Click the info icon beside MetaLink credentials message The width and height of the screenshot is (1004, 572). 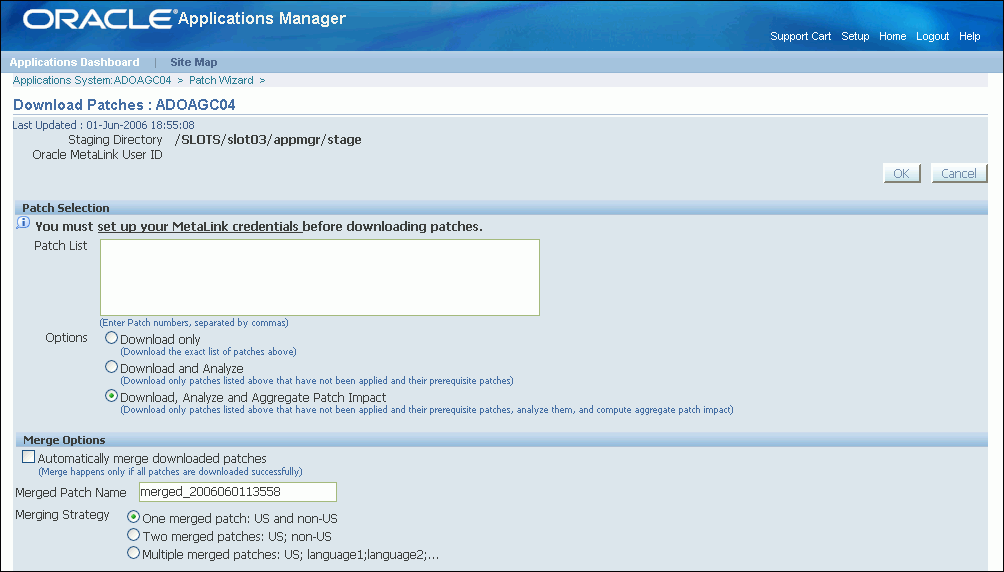click(x=23, y=223)
